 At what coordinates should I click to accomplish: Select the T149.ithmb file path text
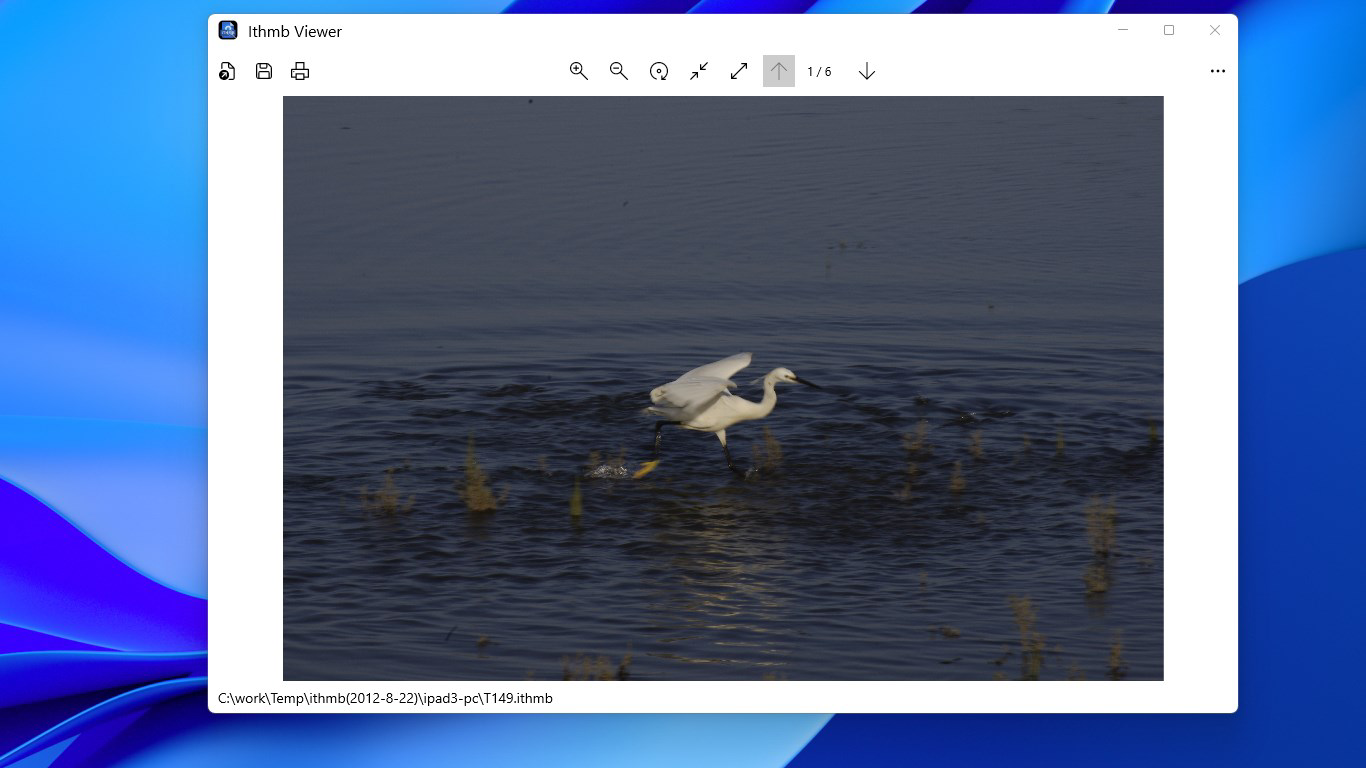coord(385,698)
